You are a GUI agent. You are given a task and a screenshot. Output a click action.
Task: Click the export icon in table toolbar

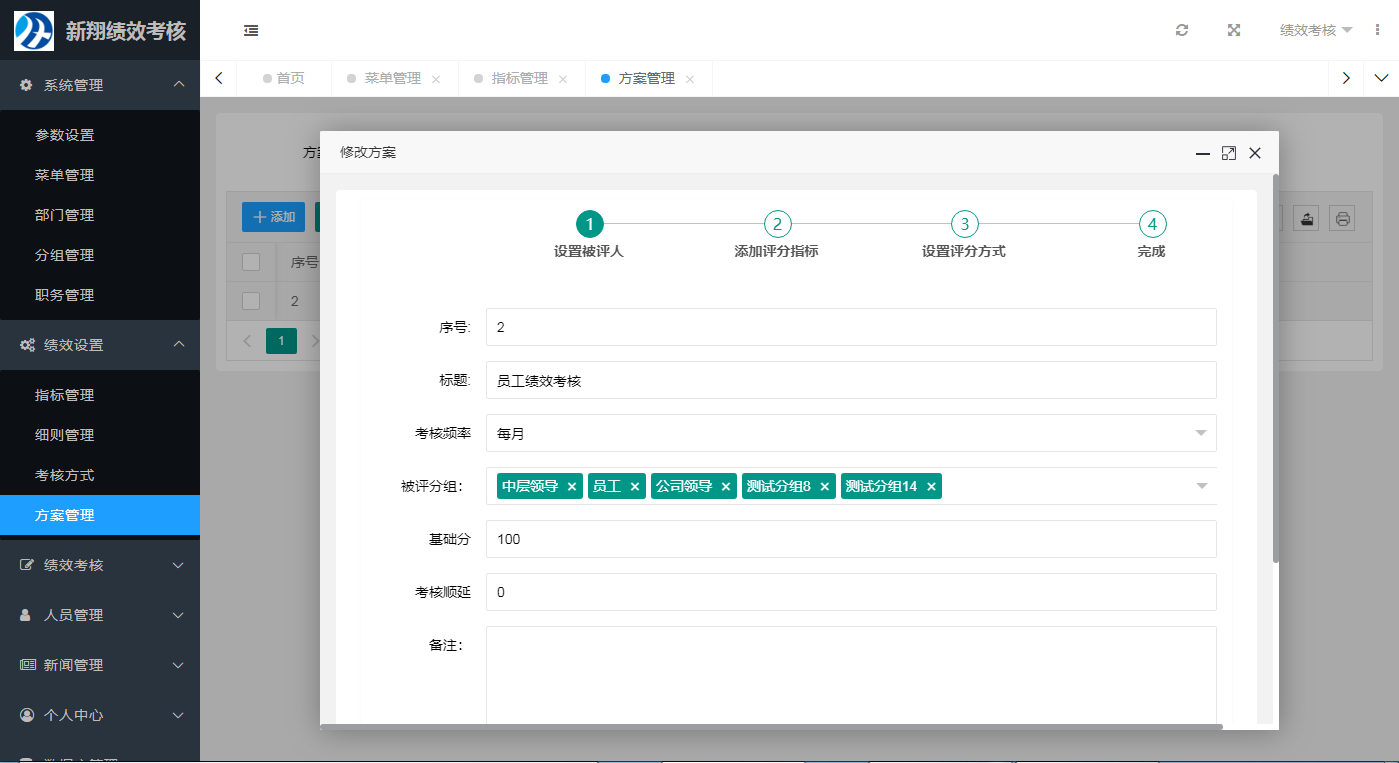pos(1306,218)
